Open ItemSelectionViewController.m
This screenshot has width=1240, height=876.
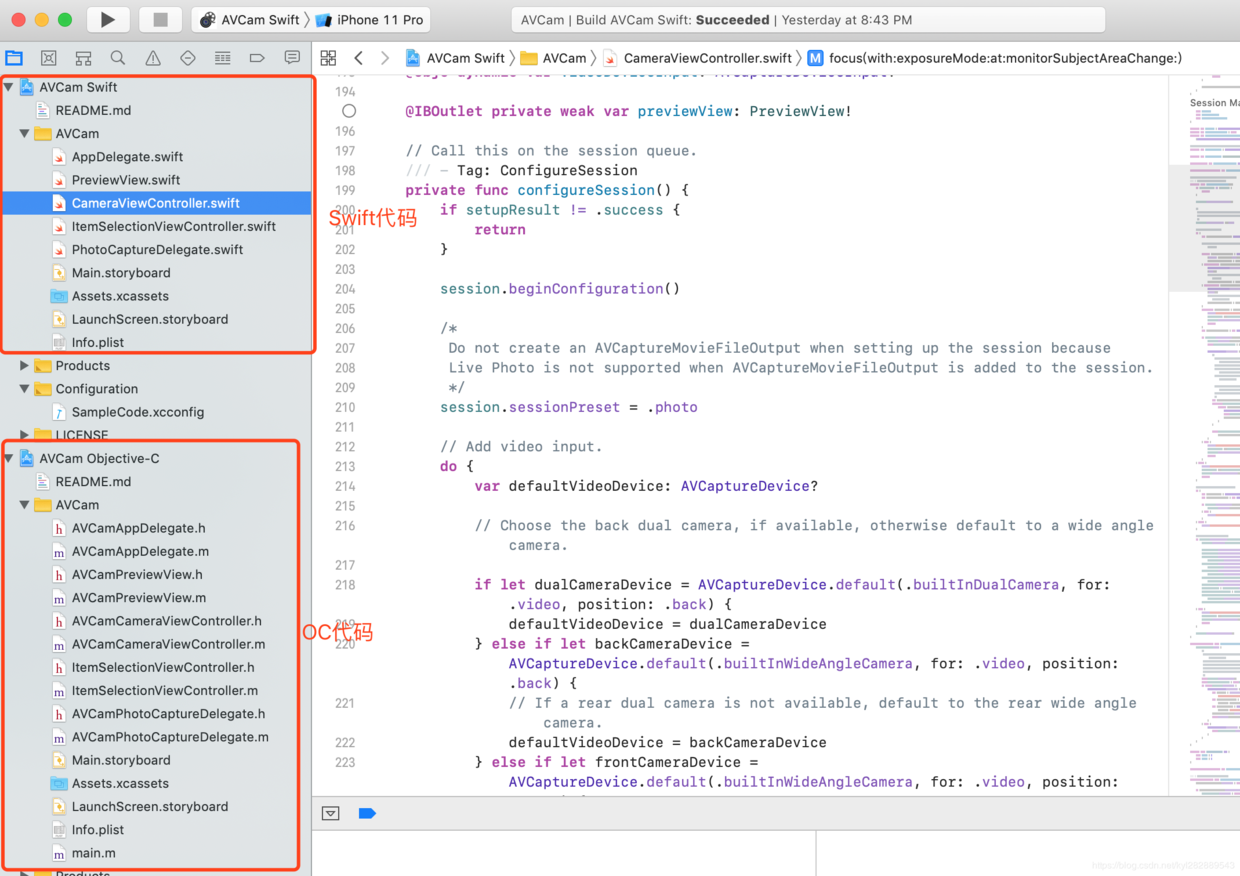coord(165,690)
